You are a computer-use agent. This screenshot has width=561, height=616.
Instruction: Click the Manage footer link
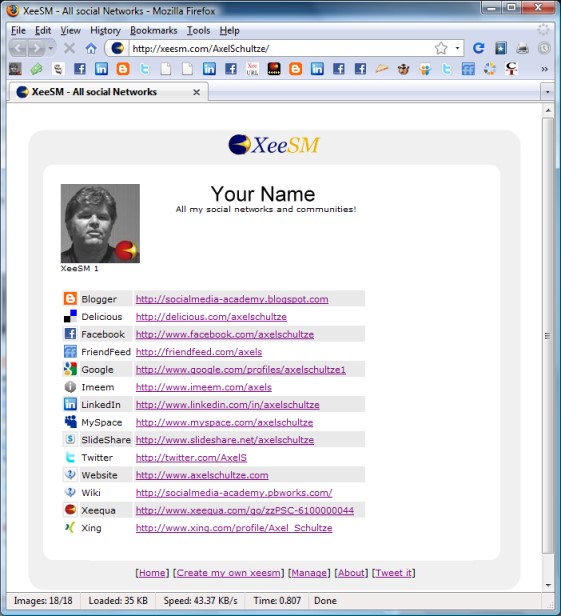[309, 573]
